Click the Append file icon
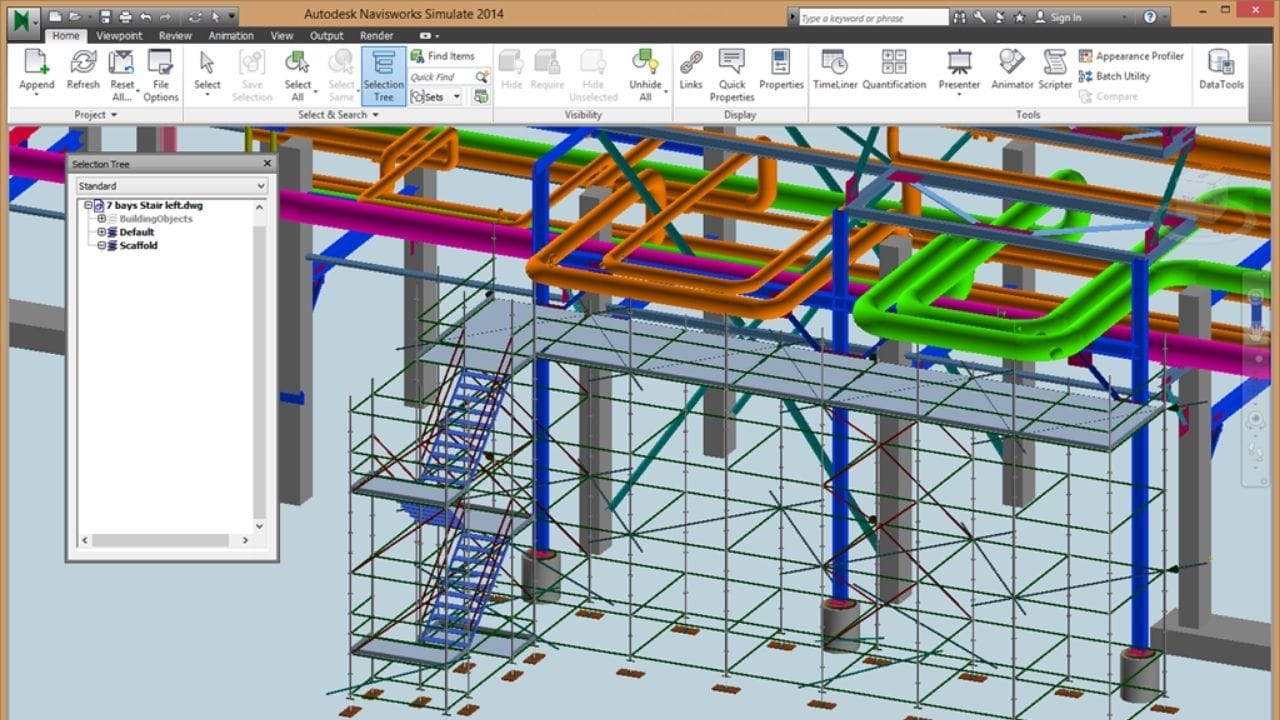 click(36, 63)
